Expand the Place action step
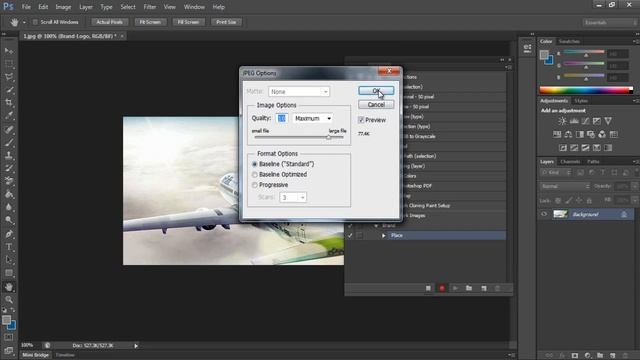 coord(384,236)
